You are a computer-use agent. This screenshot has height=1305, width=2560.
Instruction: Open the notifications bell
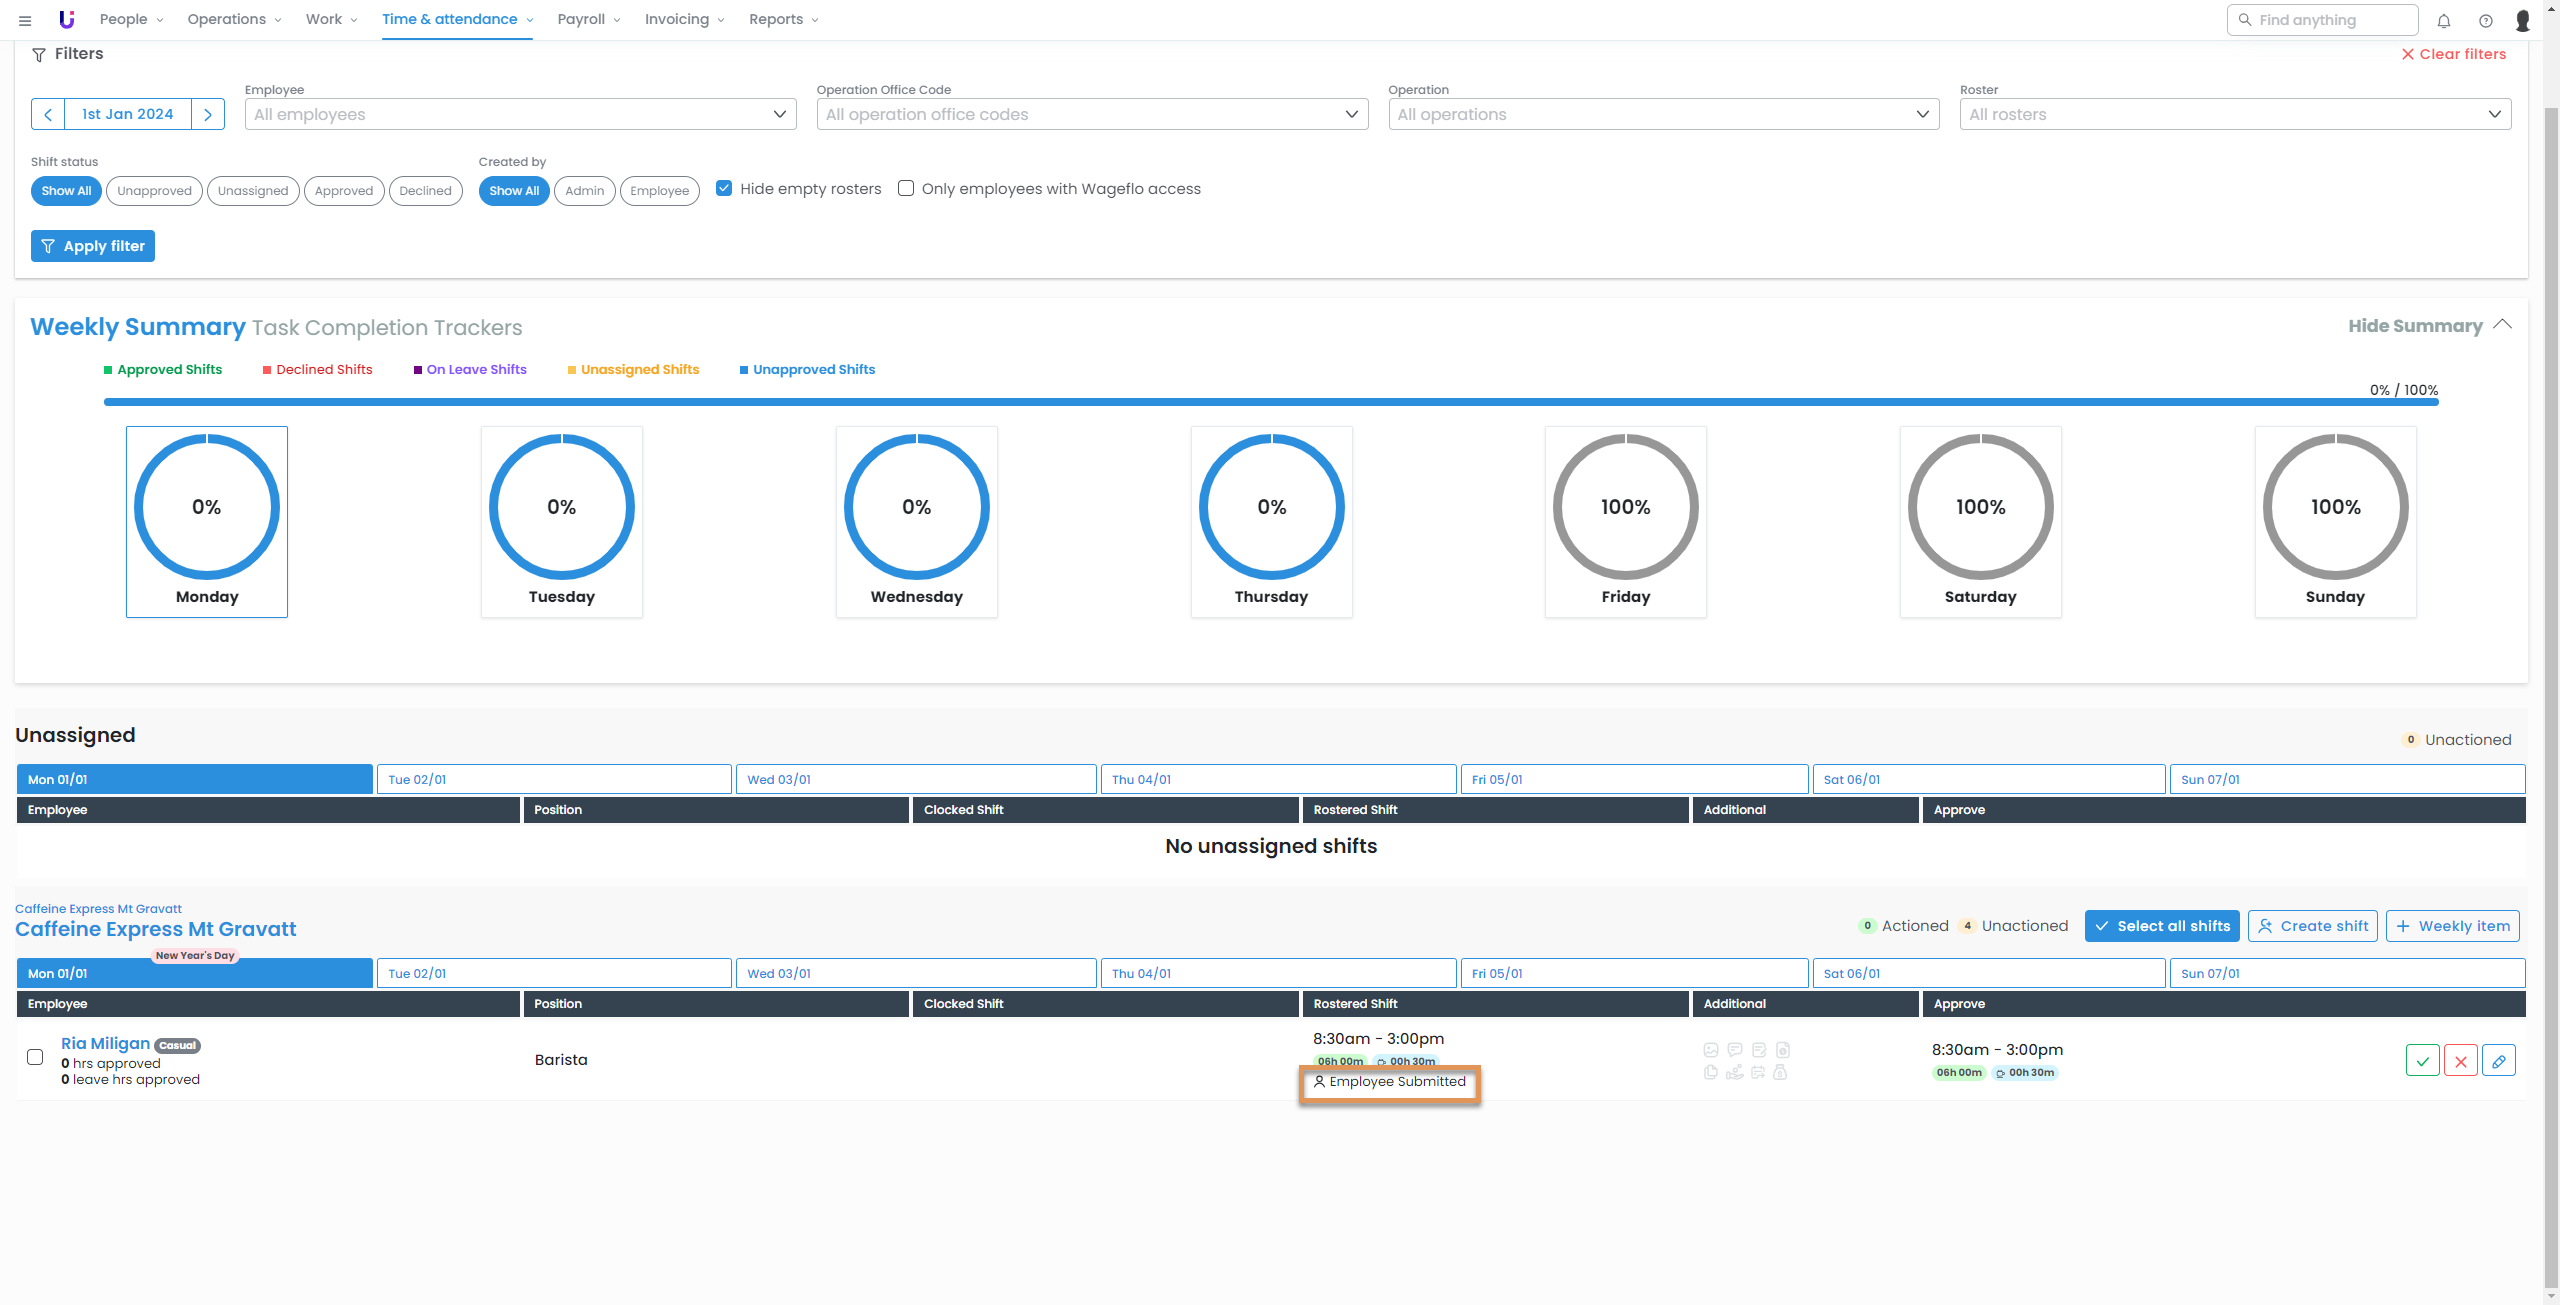click(x=2443, y=20)
